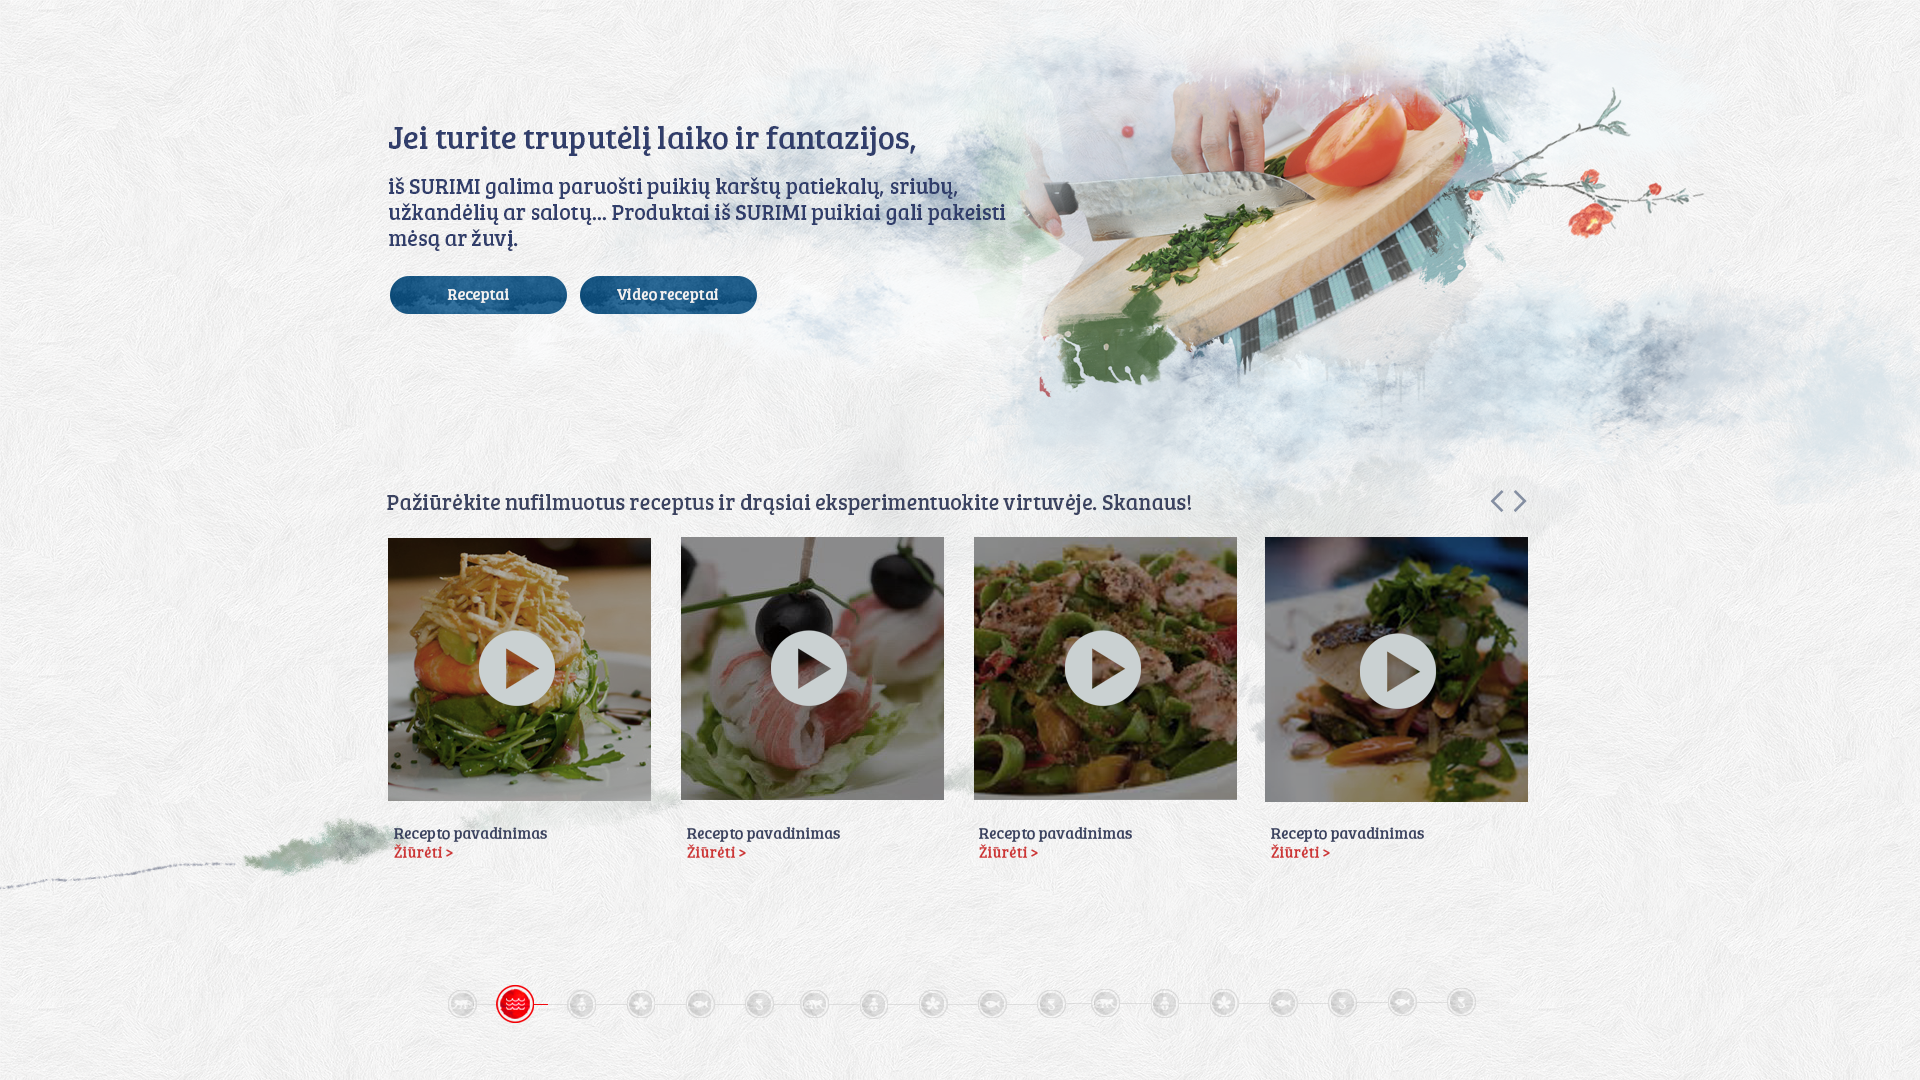The image size is (1920, 1080).
Task: Follow Žiūrėti link under pasta salad recipe
Action: tap(1008, 852)
